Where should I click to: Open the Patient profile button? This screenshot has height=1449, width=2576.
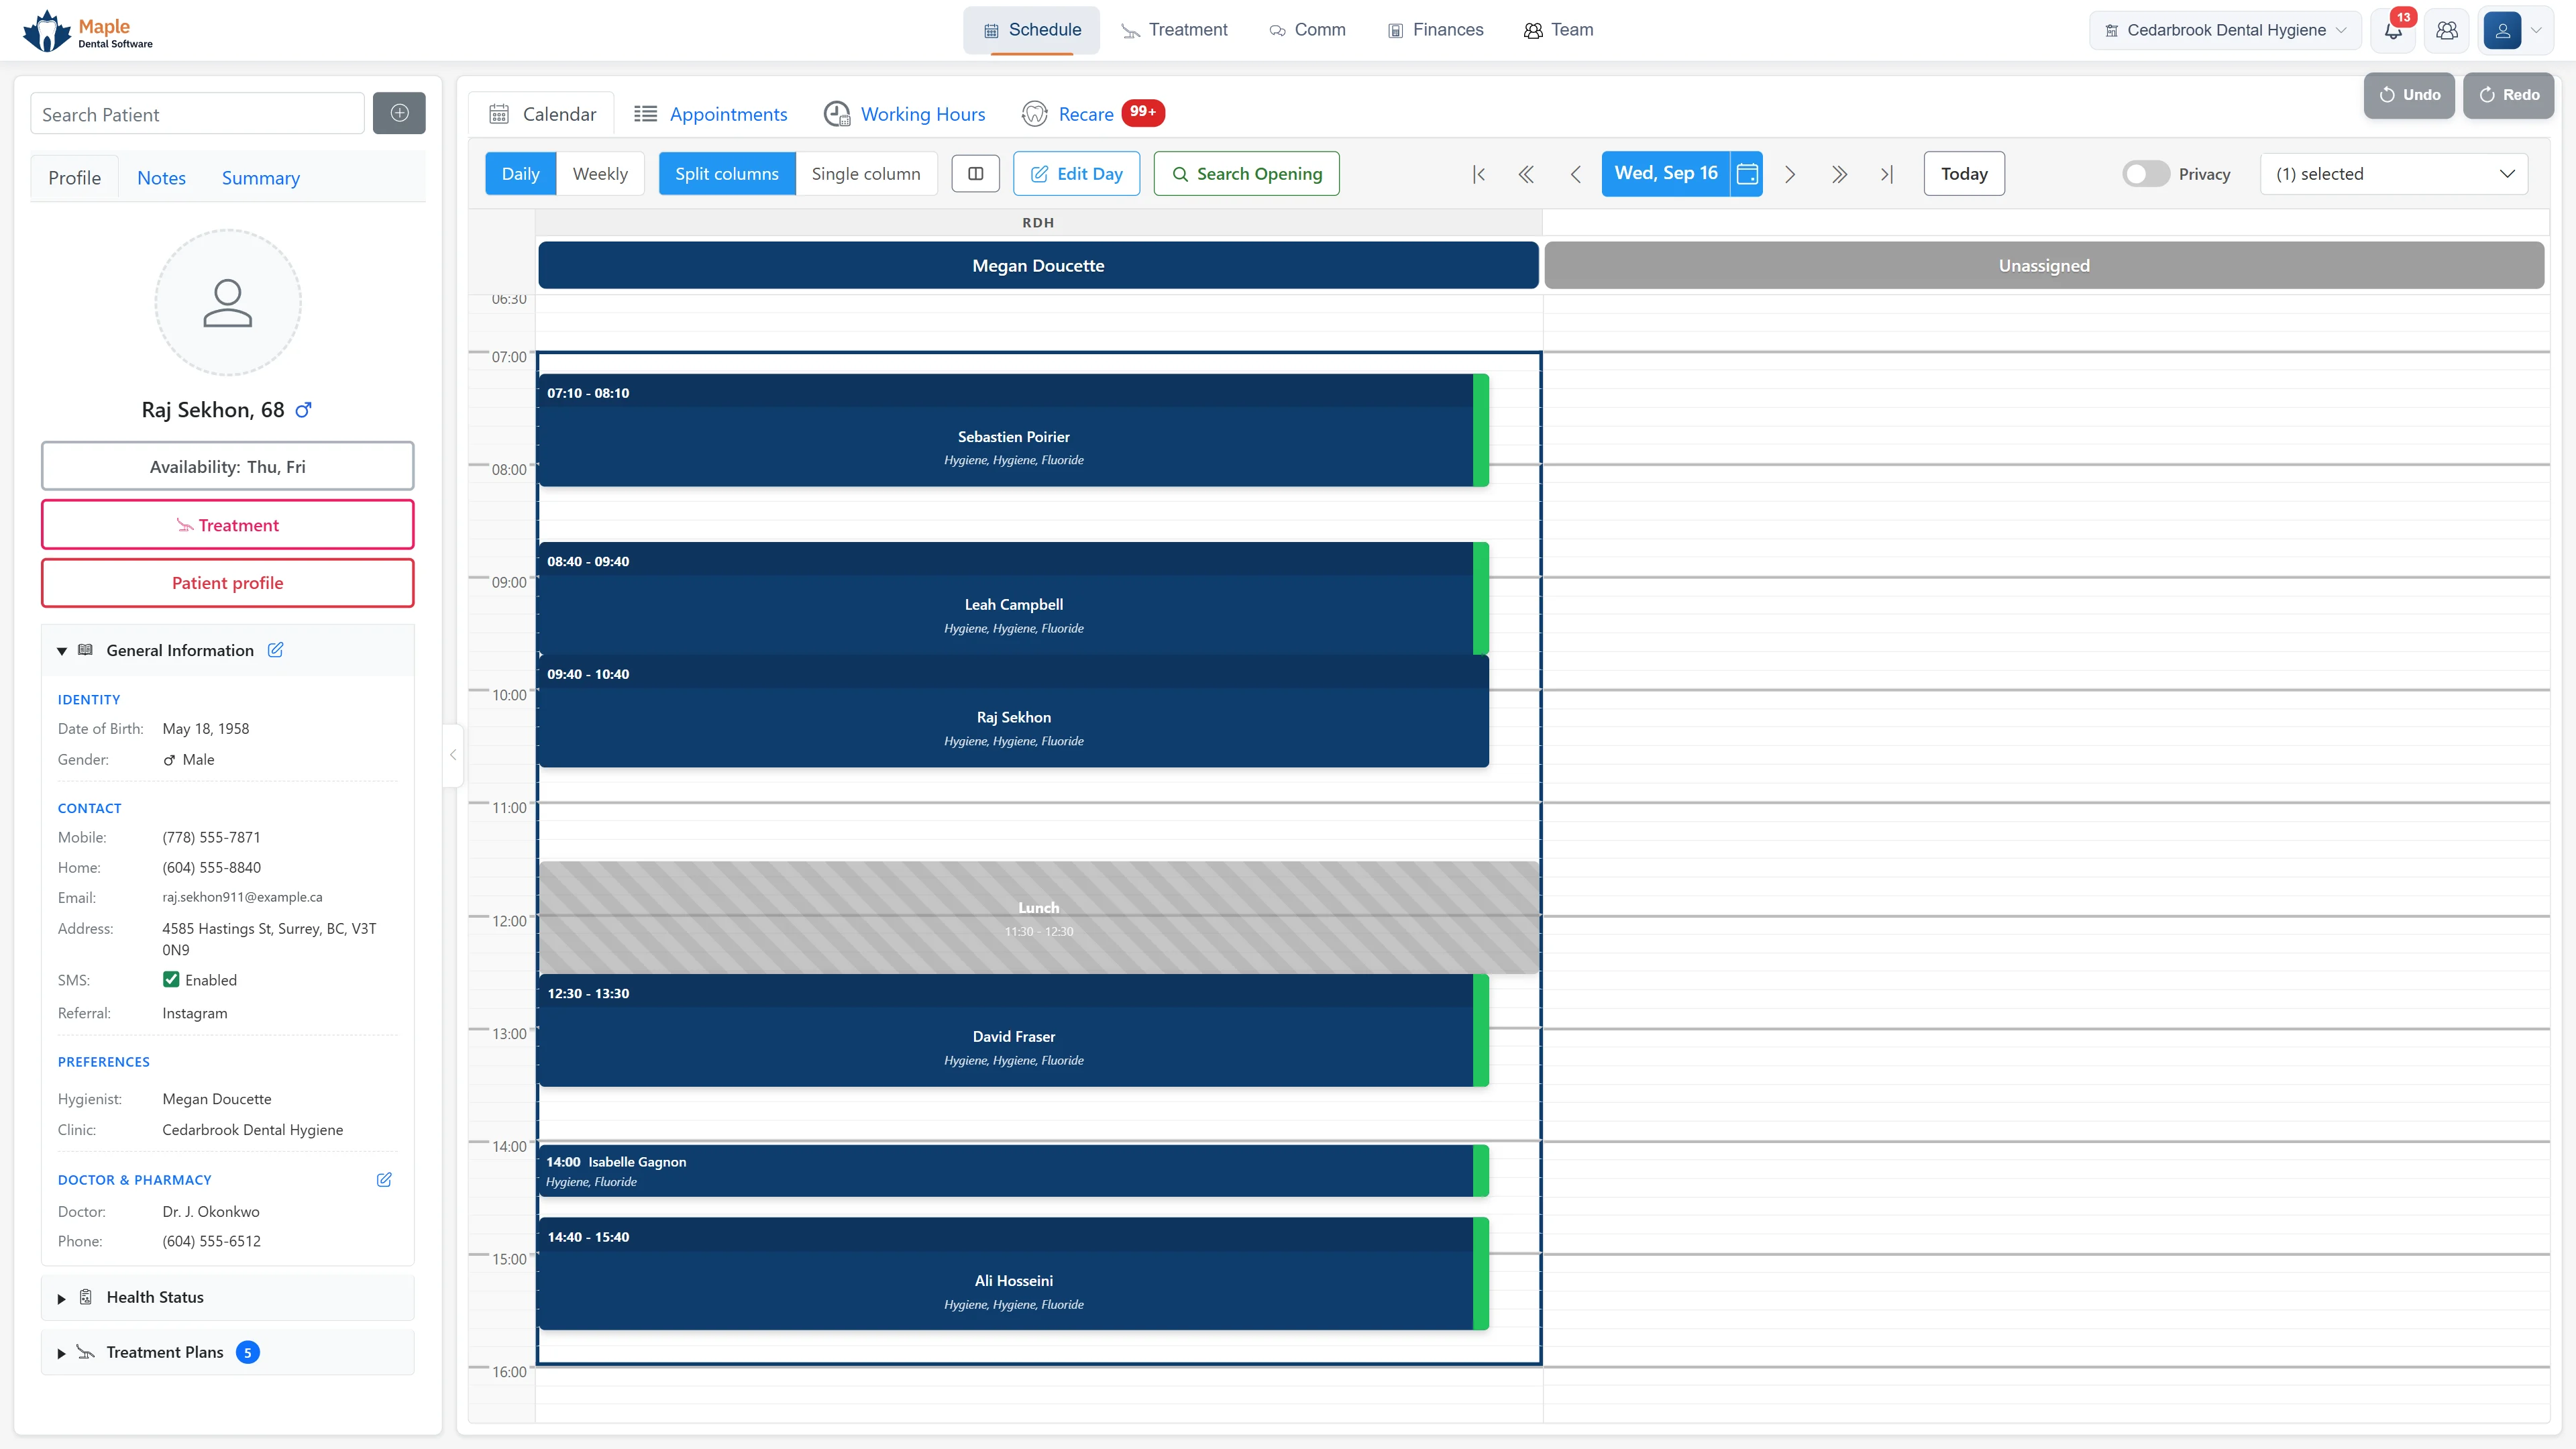227,583
